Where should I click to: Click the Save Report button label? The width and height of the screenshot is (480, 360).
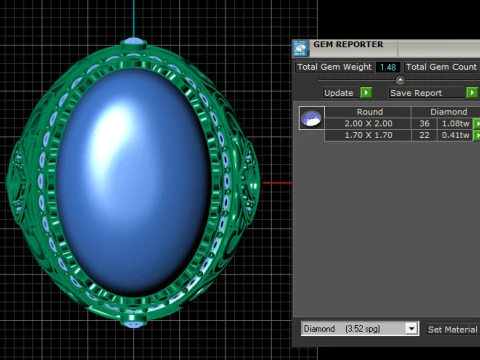coord(416,93)
